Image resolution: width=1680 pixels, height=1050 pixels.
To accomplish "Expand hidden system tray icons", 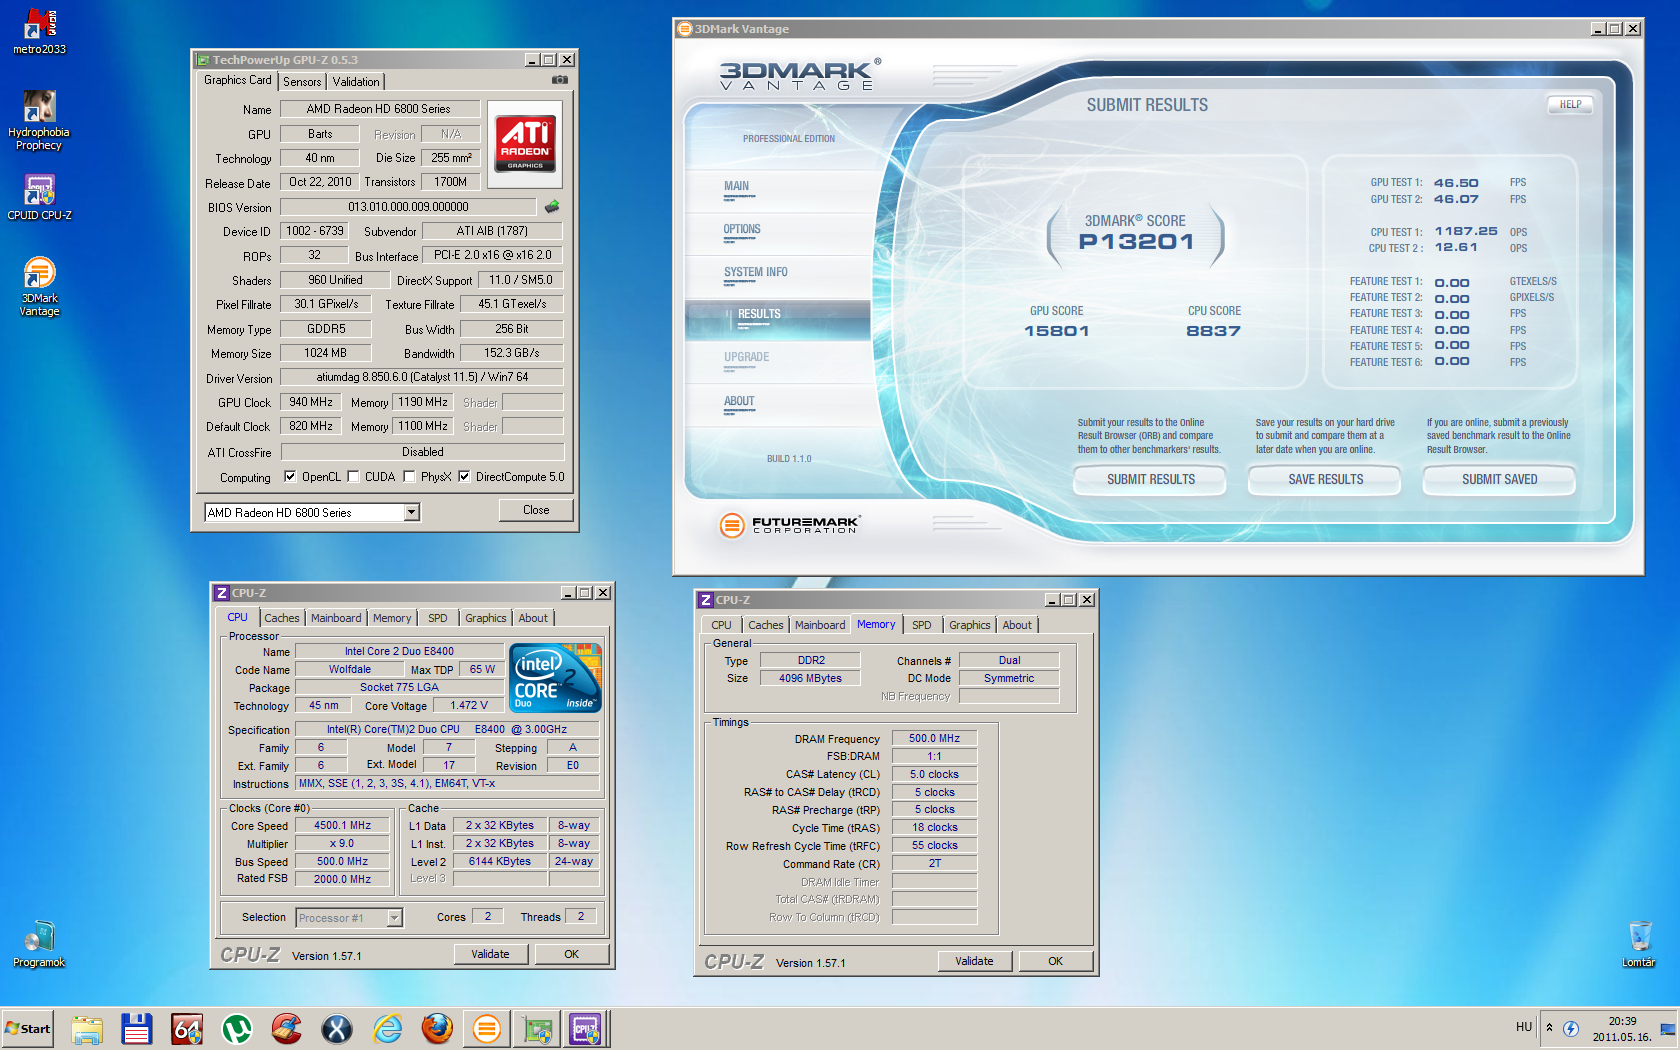I will [x=1549, y=1027].
